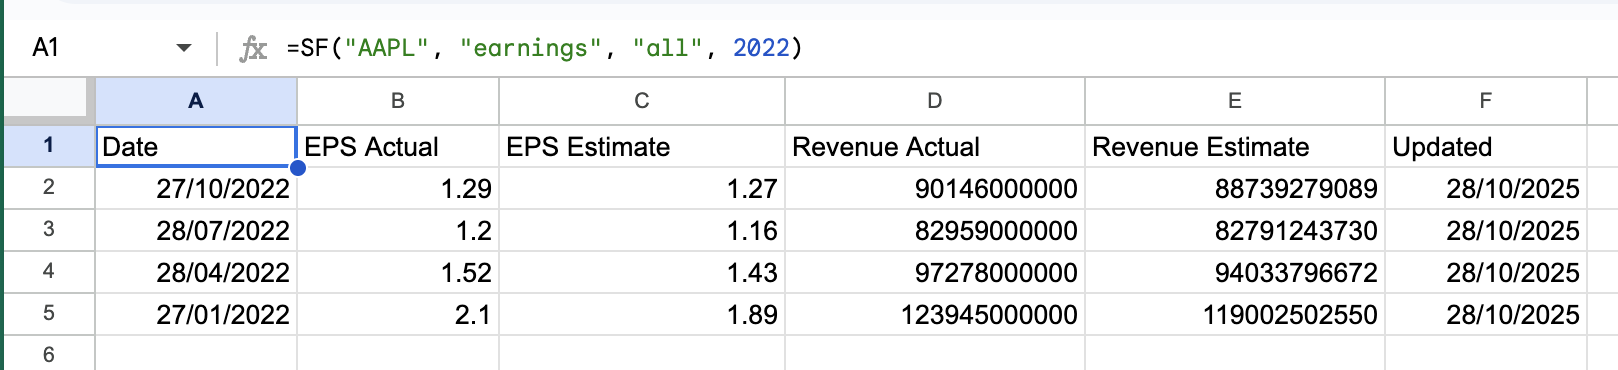Select the EPS Estimate header cell
Image resolution: width=1618 pixels, height=370 pixels.
(642, 146)
